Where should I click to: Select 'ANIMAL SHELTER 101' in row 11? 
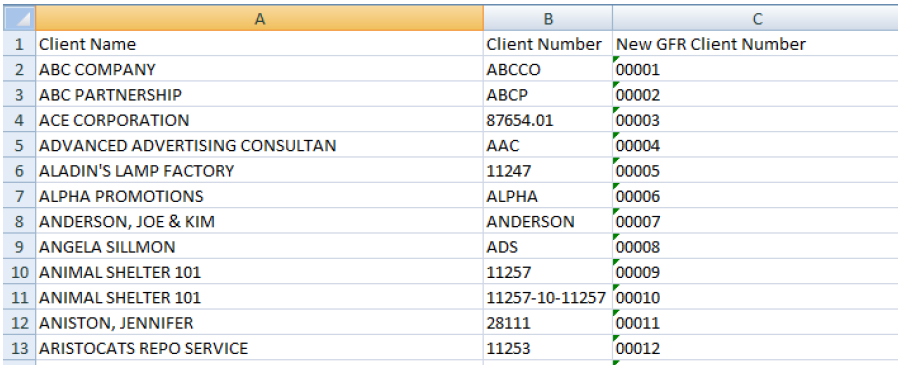coord(260,297)
